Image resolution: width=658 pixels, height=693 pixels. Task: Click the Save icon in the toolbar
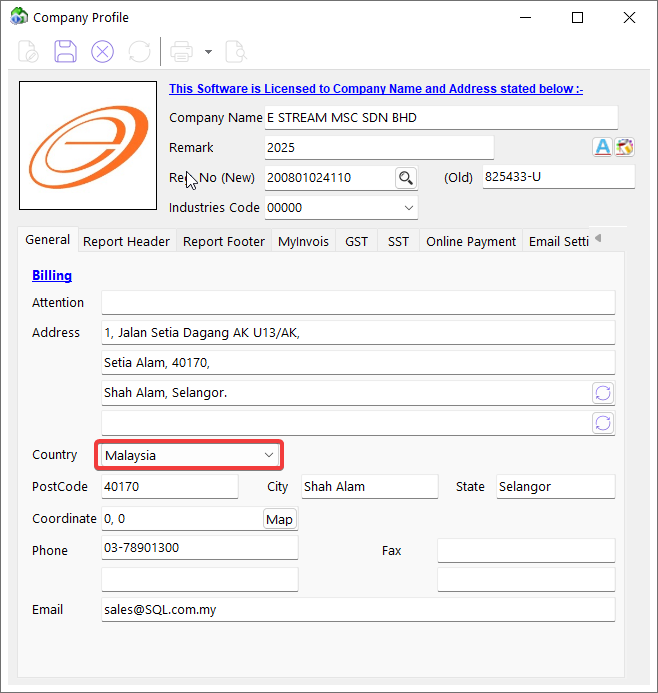coord(65,51)
